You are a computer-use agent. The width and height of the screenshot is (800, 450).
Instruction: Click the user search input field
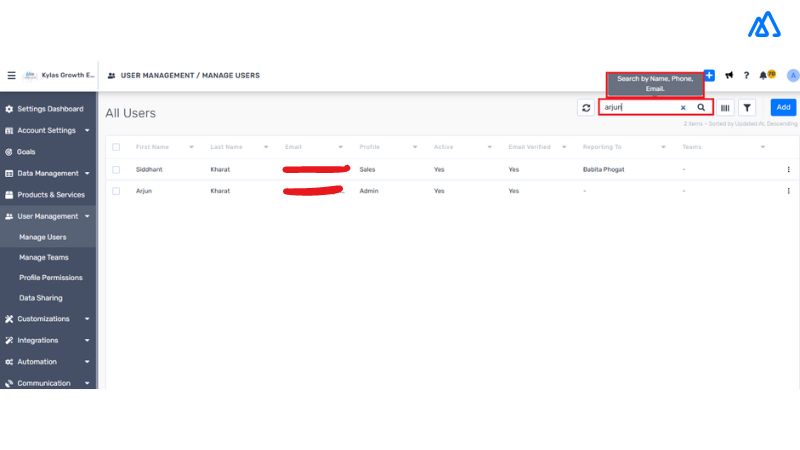pyautogui.click(x=640, y=108)
